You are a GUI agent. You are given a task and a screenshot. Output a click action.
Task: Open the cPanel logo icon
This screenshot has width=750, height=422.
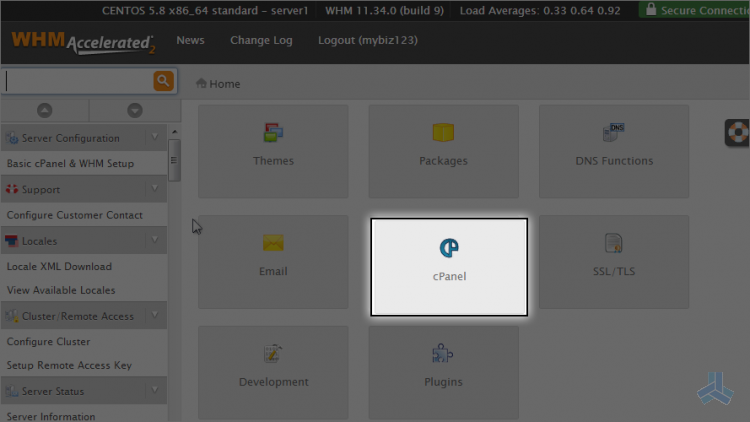(x=449, y=248)
